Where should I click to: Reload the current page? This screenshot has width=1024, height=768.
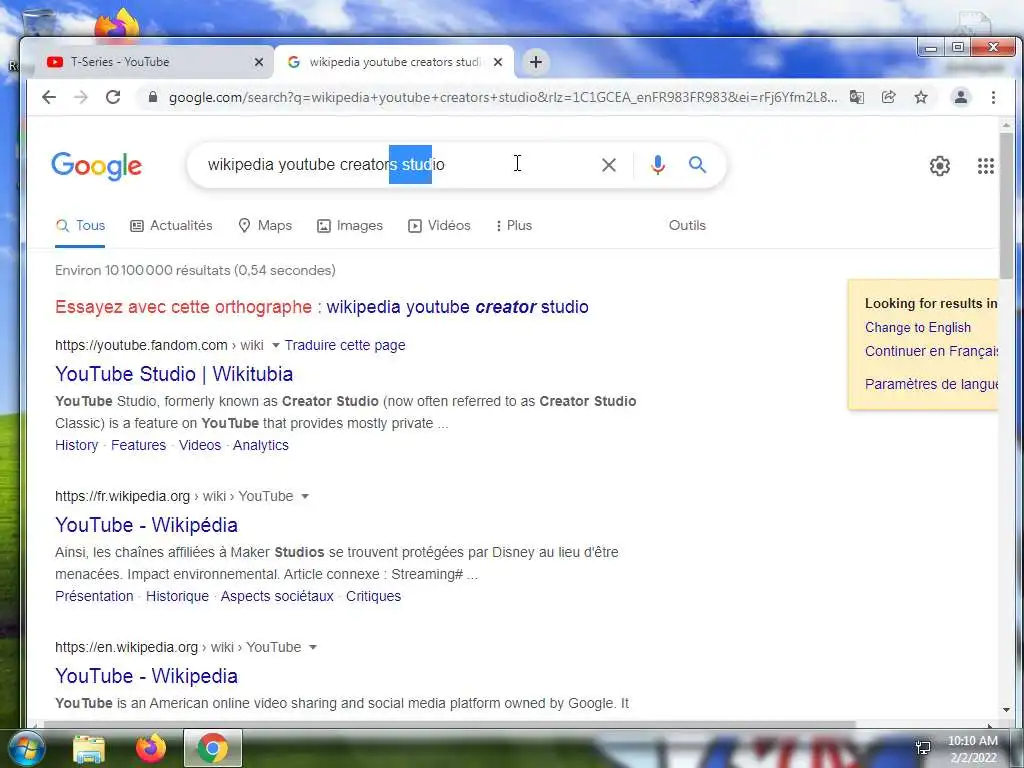pos(113,97)
